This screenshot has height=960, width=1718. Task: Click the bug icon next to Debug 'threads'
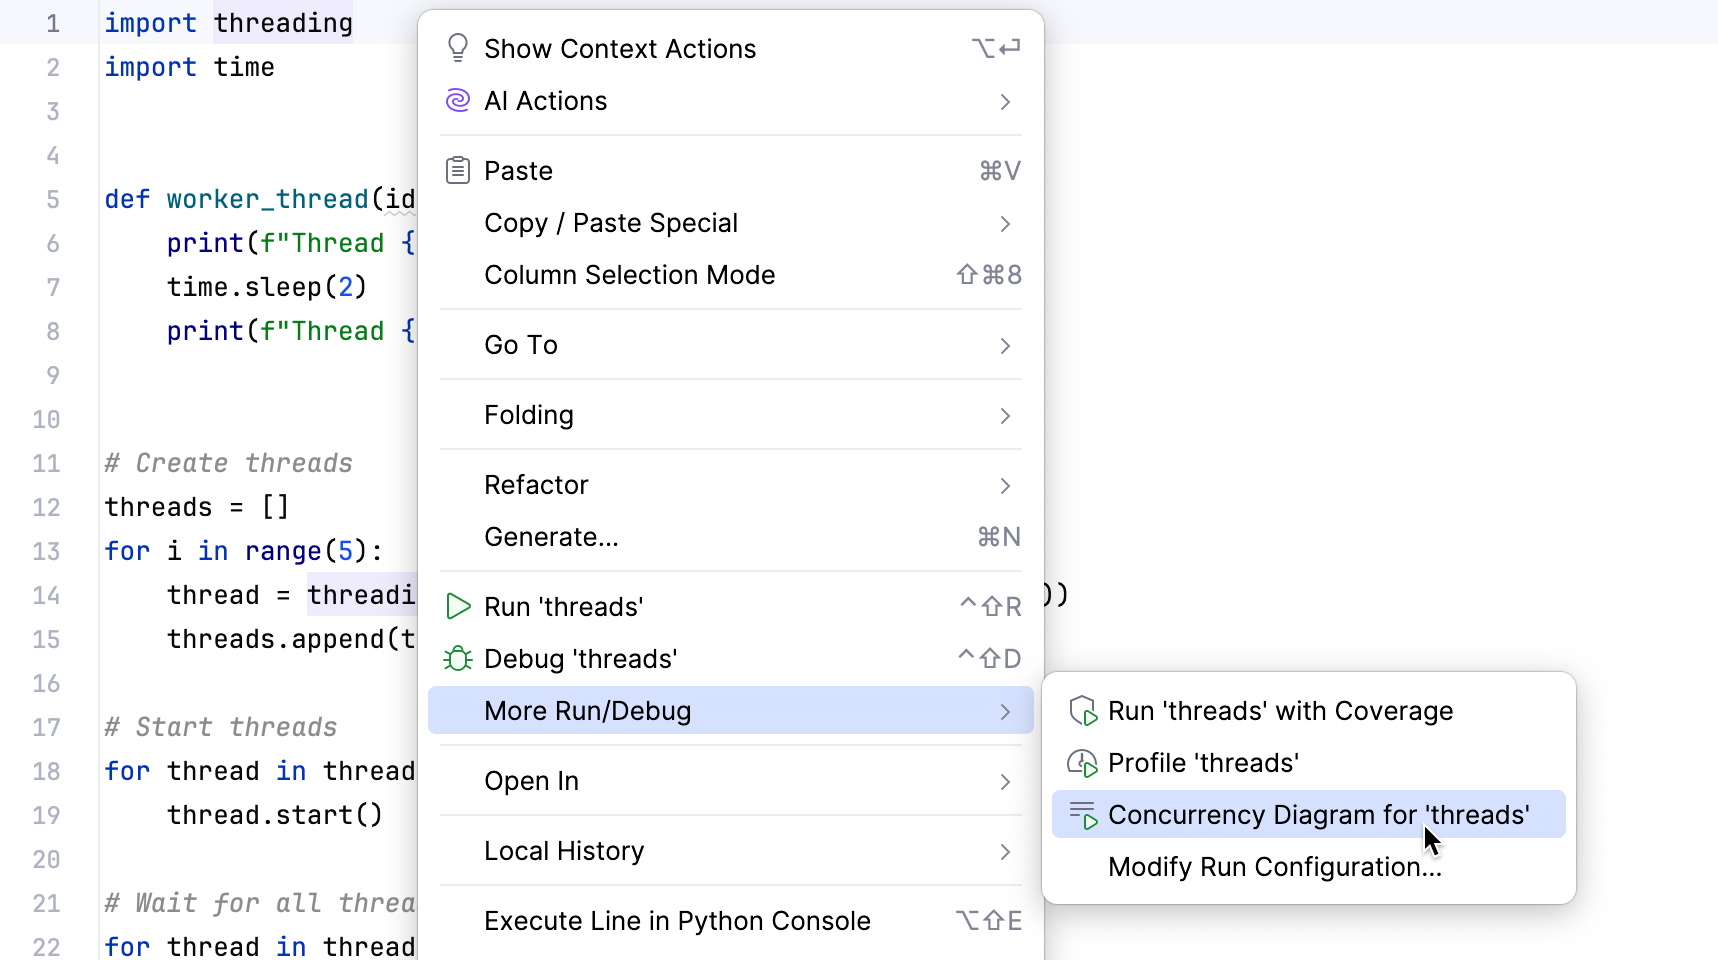coord(458,658)
